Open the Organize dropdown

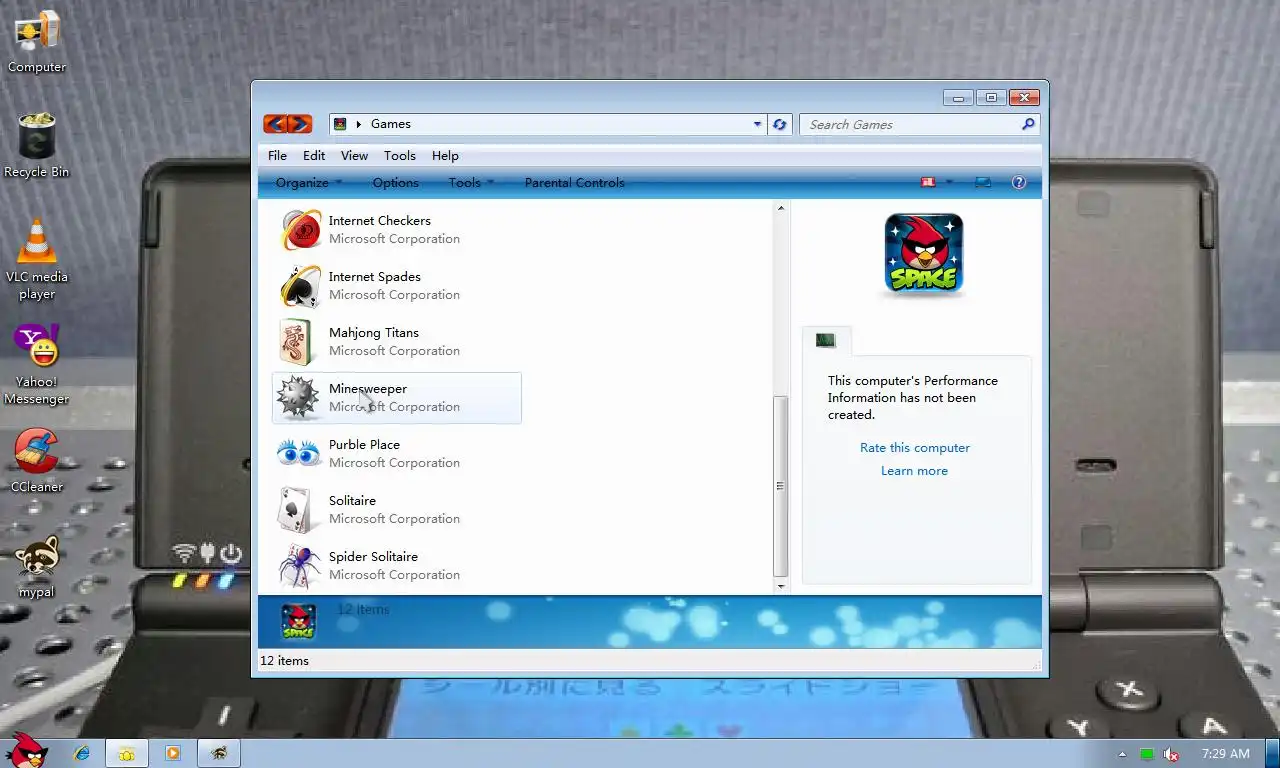coord(309,182)
